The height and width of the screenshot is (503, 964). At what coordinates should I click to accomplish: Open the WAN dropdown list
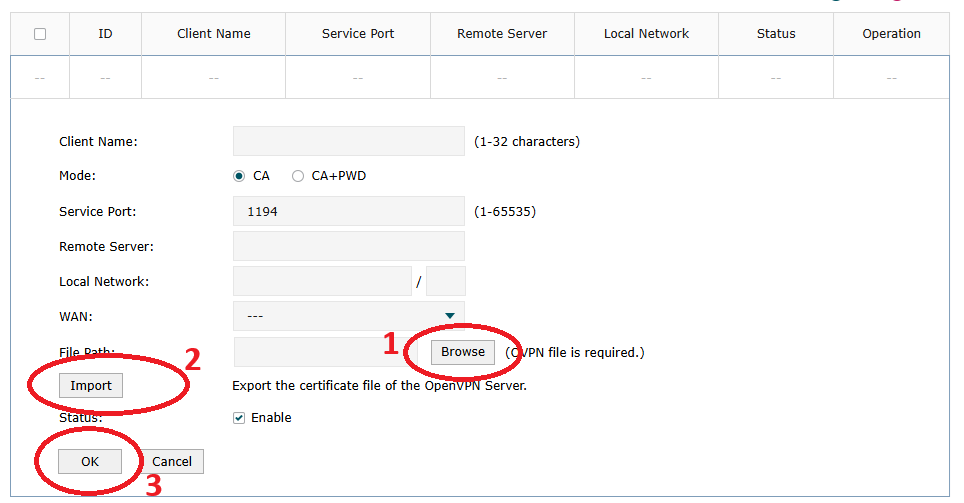349,316
